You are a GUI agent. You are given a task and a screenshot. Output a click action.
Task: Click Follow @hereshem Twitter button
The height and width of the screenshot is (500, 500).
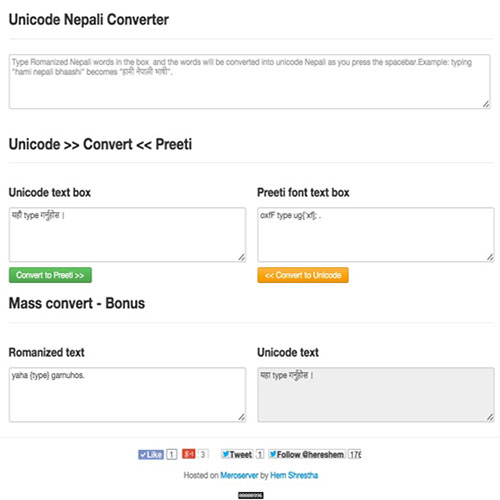click(x=307, y=454)
